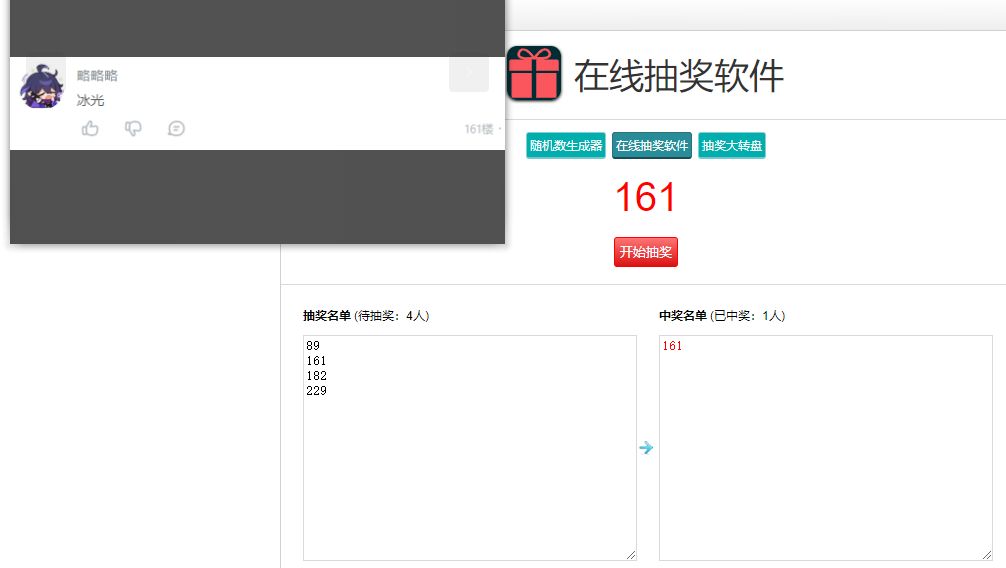Click the resize handle of 抽奖名单 textarea
The width and height of the screenshot is (1006, 568).
pyautogui.click(x=631, y=555)
